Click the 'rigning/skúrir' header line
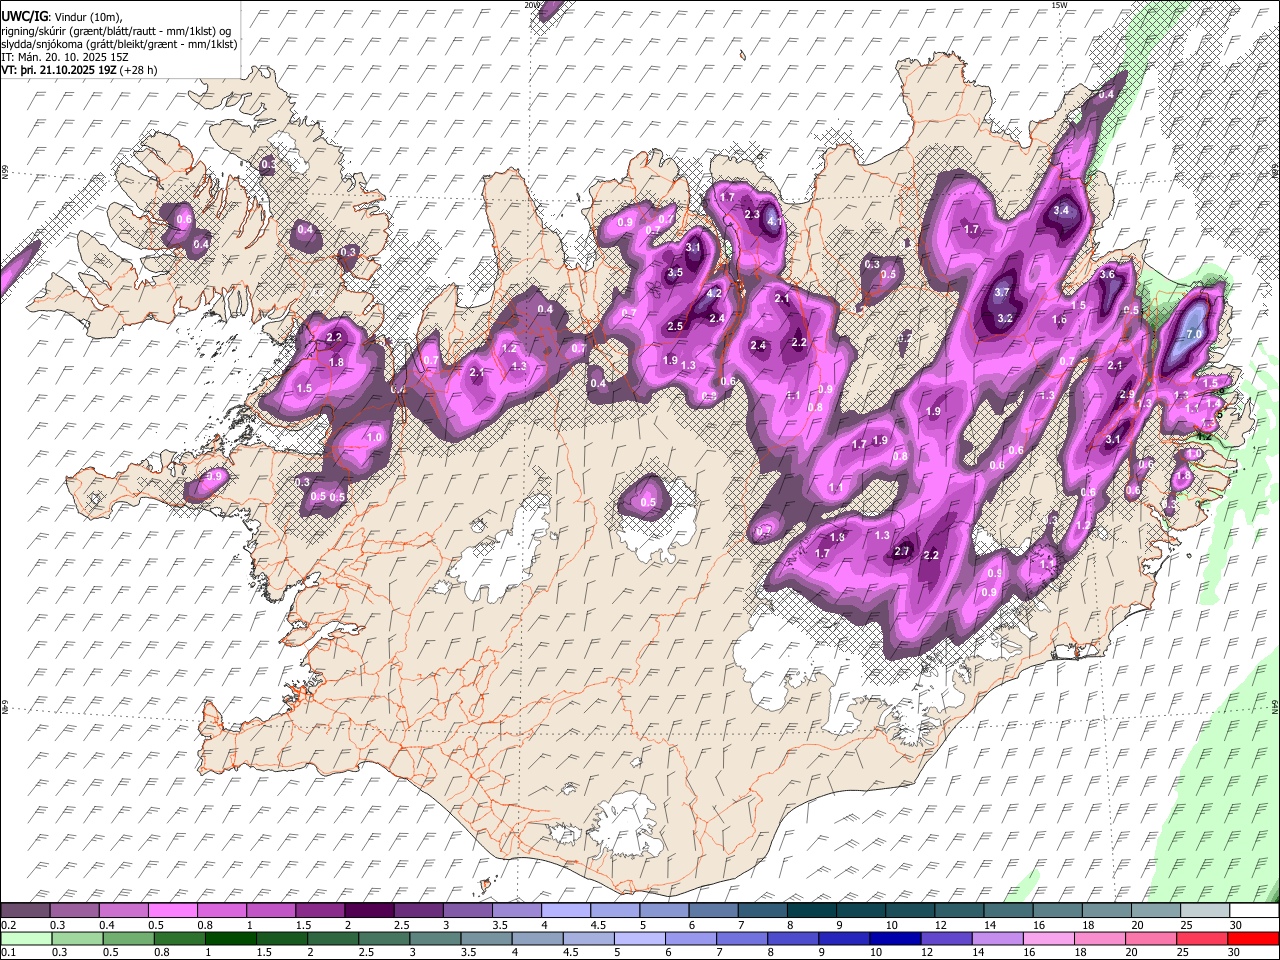This screenshot has width=1280, height=960. [116, 31]
